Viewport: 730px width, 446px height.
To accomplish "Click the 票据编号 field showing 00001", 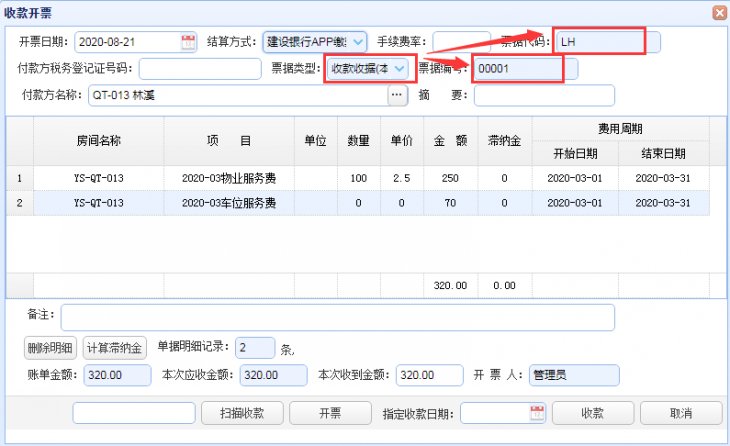I will tap(517, 69).
